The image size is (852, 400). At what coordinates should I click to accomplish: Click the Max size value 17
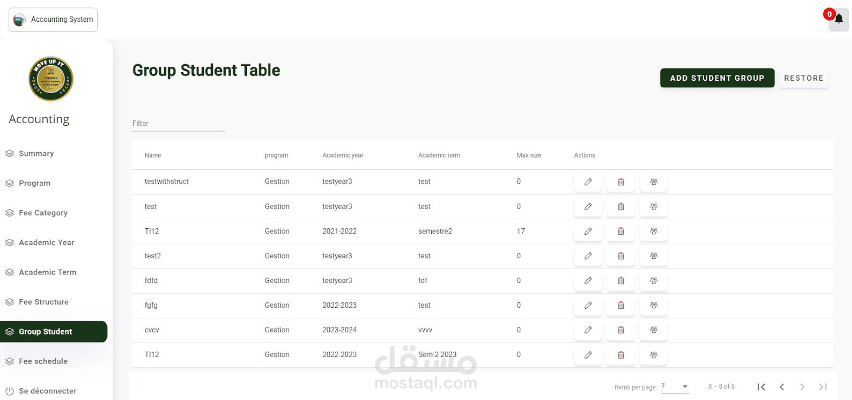coord(521,232)
